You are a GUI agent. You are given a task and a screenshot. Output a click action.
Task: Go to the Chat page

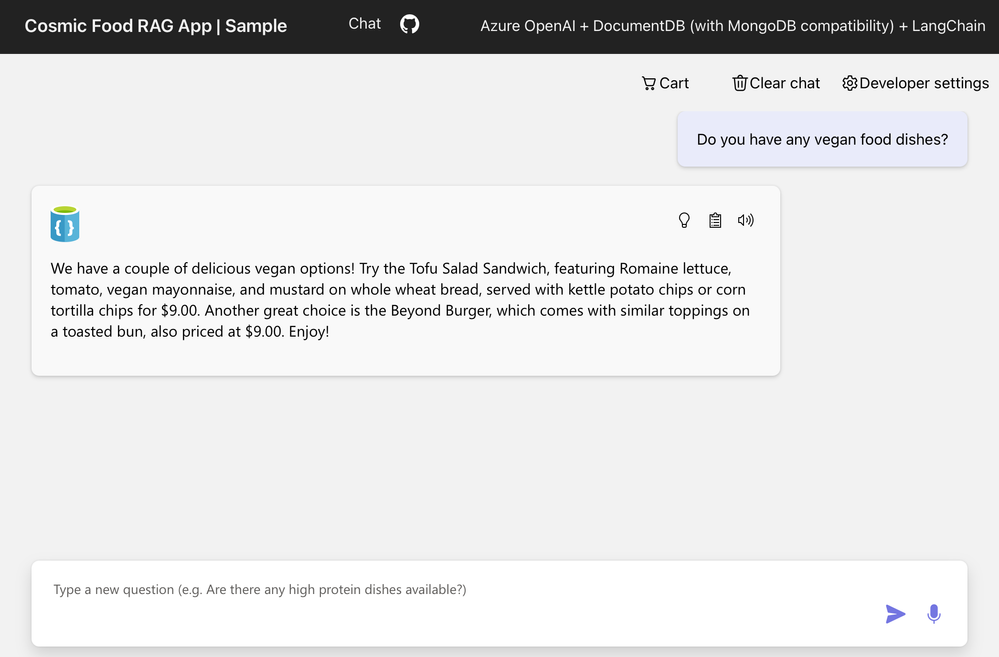point(364,24)
